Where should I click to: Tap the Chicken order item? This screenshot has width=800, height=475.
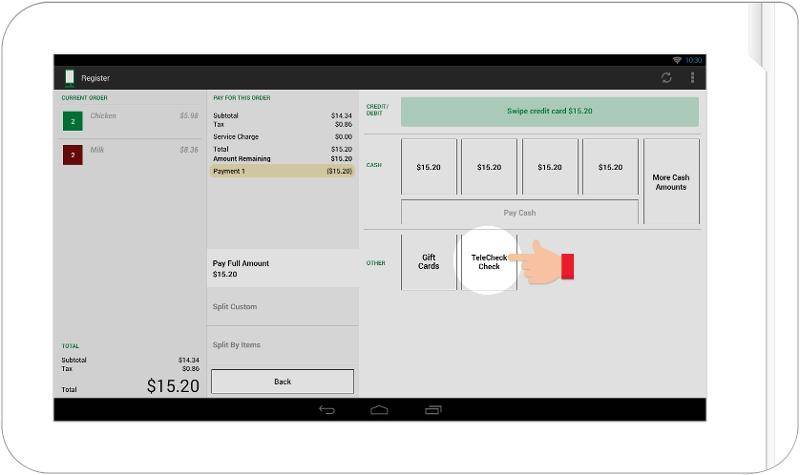point(131,121)
